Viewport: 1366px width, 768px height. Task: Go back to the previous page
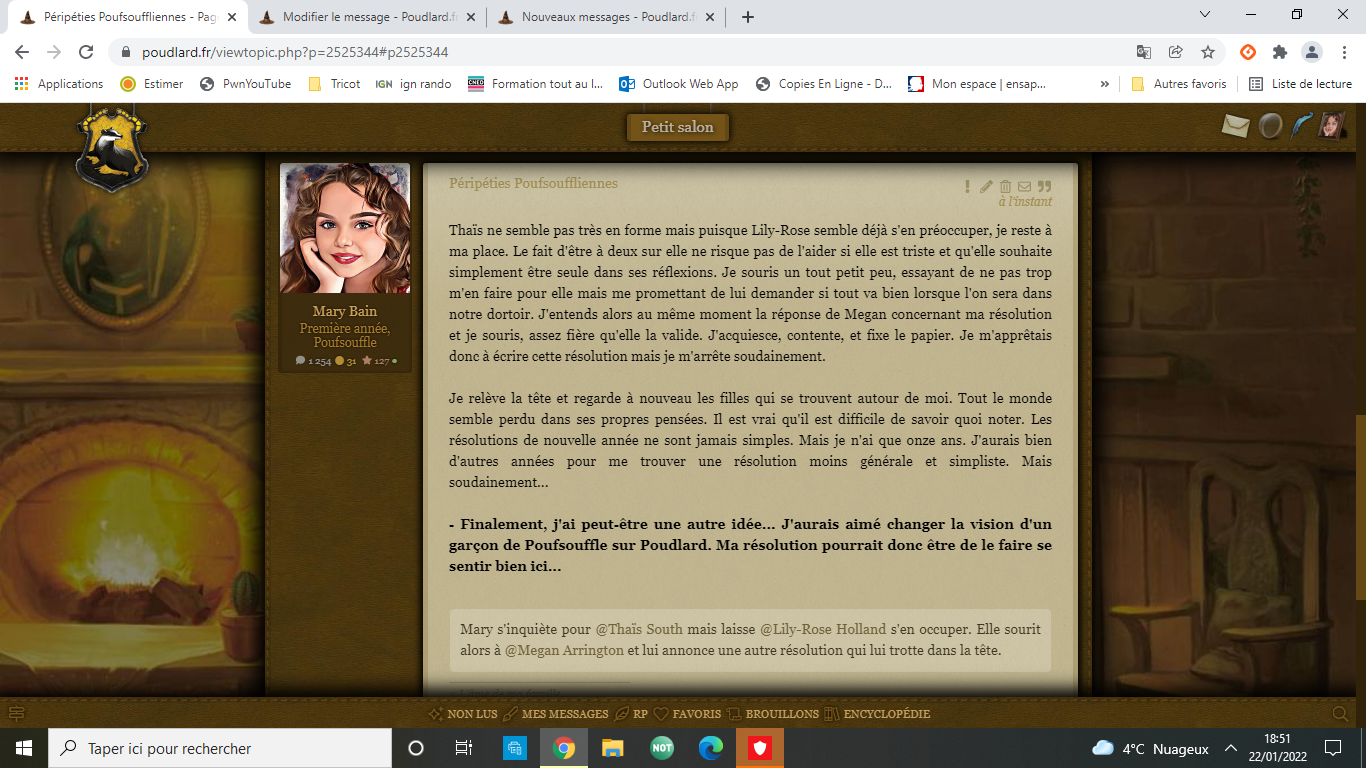[x=22, y=52]
